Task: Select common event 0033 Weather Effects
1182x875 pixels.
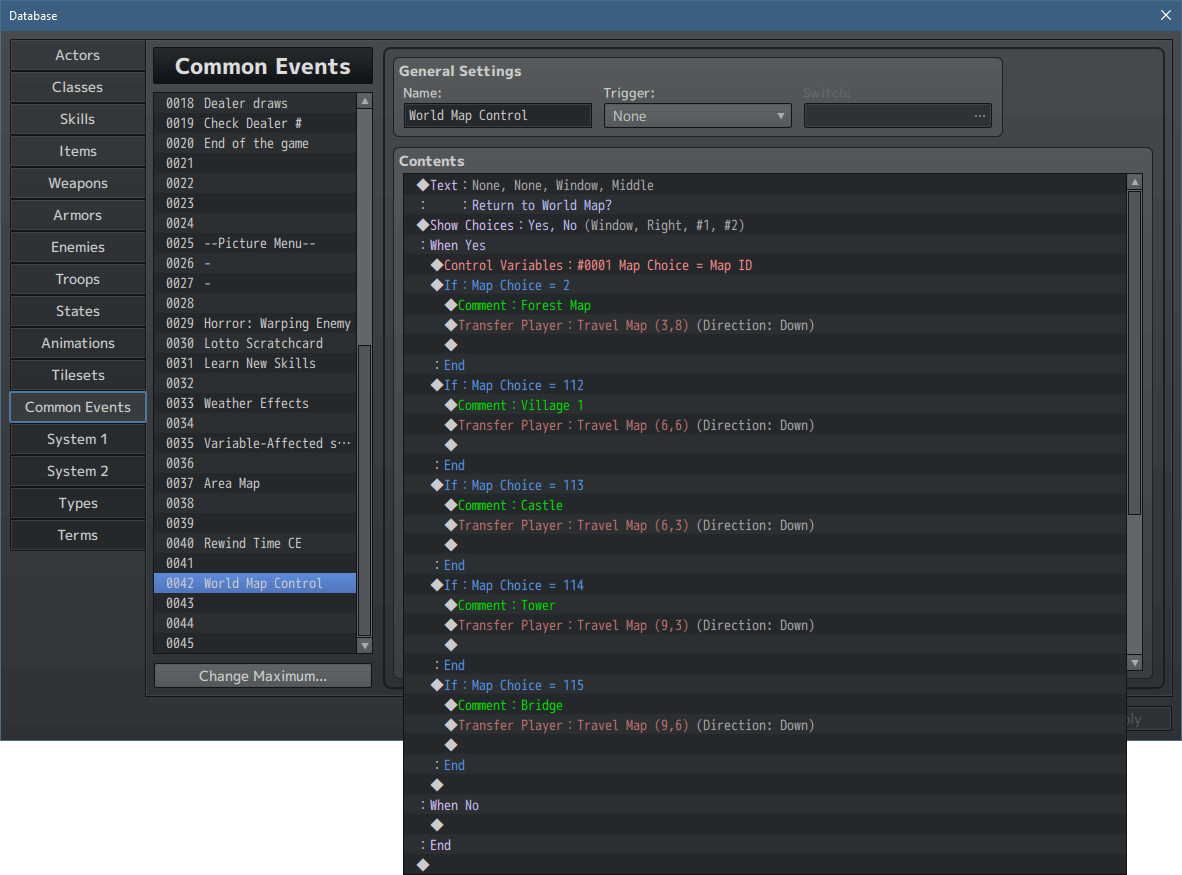Action: pos(256,403)
